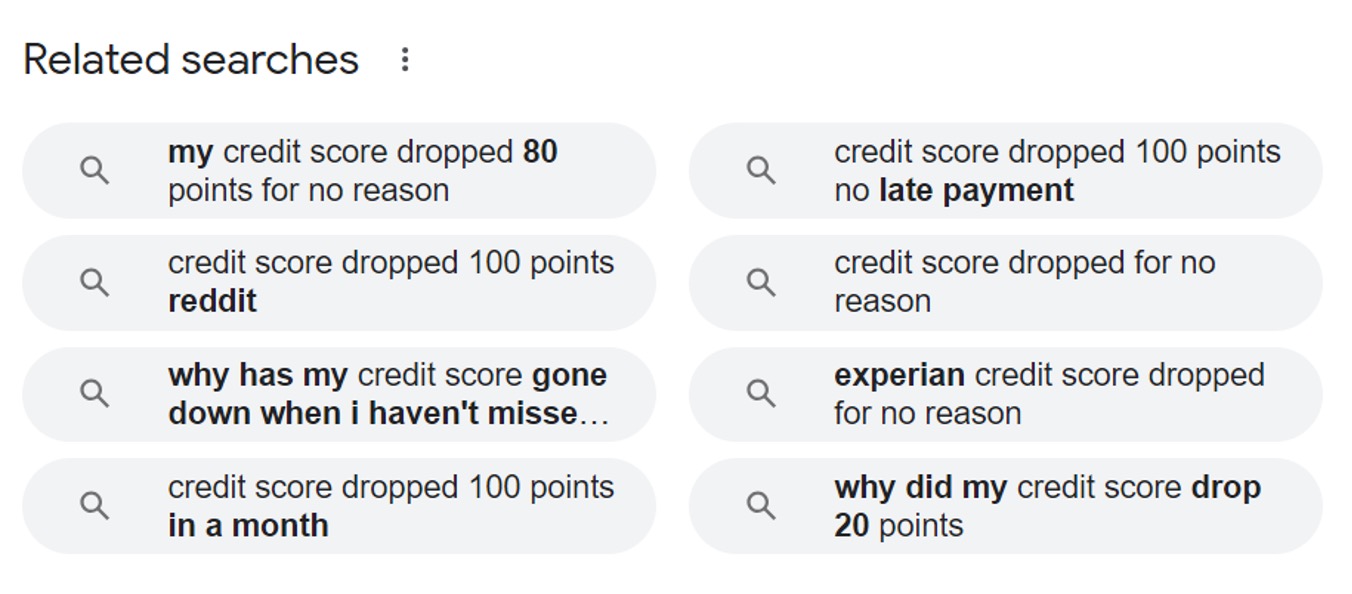Click magnifier beside 'credit score dropped for no reason'
The image size is (1352, 594).
click(x=761, y=283)
